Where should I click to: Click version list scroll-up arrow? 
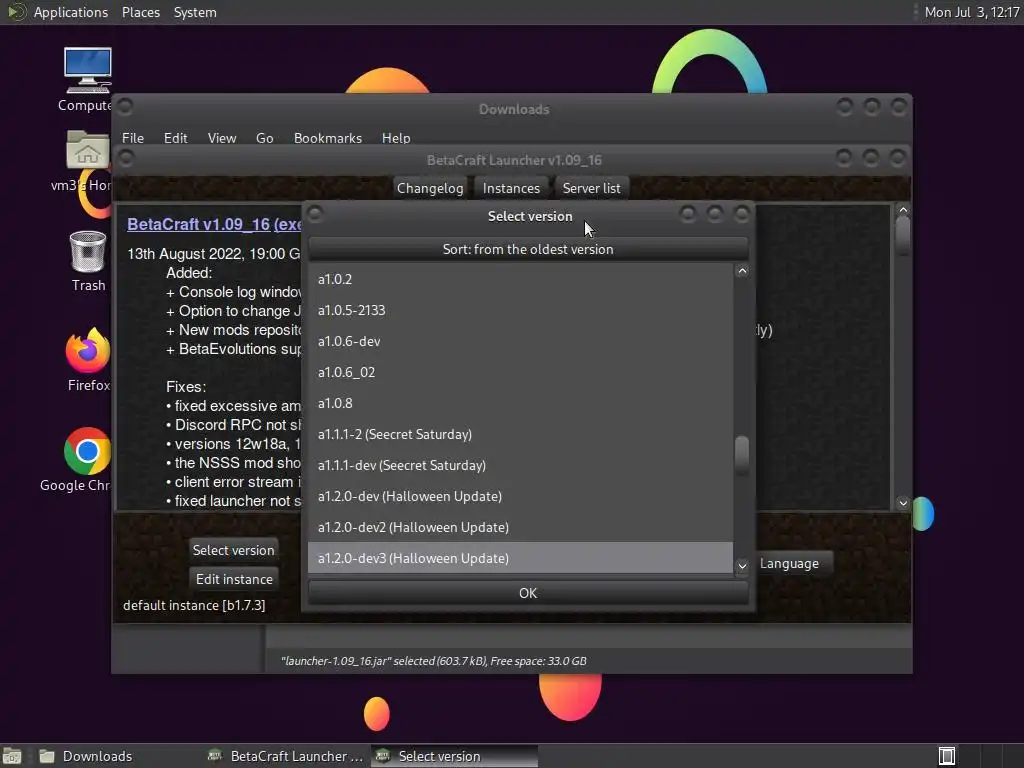(742, 271)
